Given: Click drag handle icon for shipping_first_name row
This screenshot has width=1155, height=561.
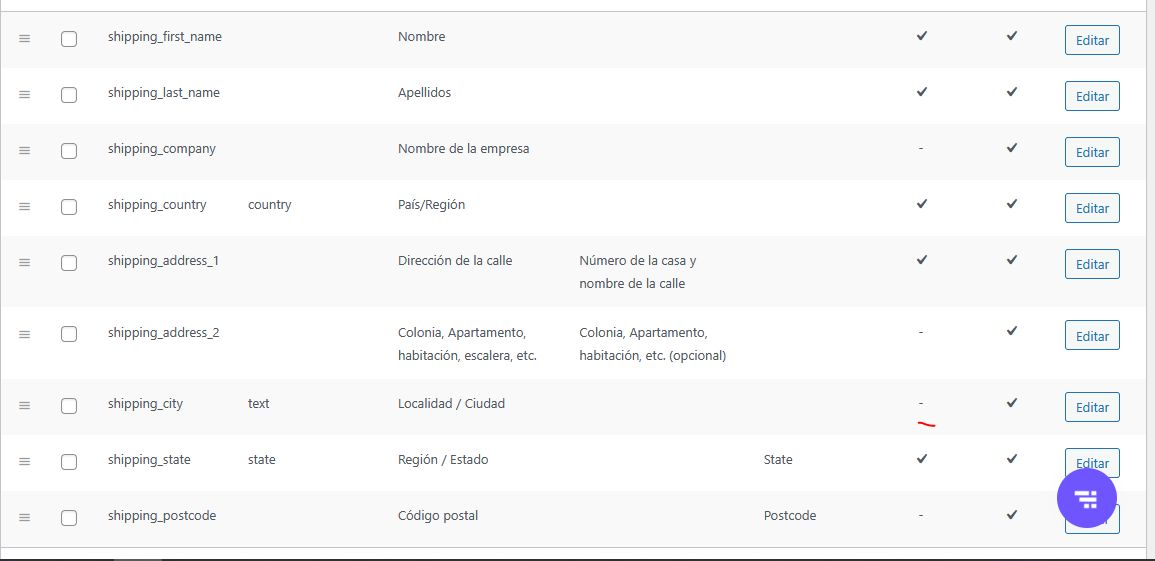Looking at the screenshot, I should 25,38.
